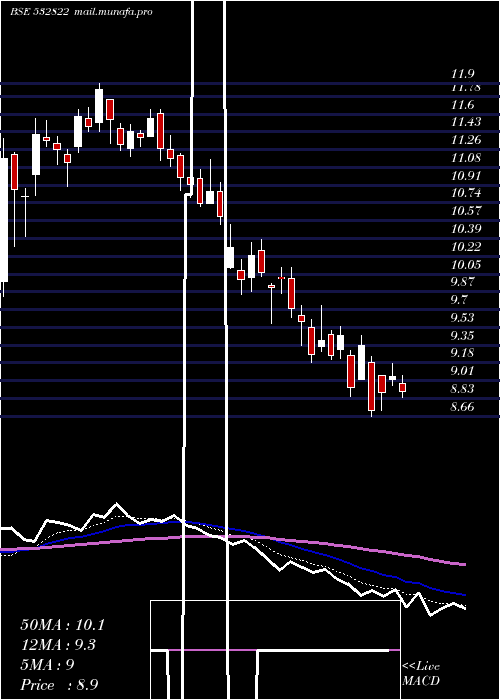This screenshot has width=500, height=700.
Task: Click the 10.91 price axis label
Action: pos(466,175)
